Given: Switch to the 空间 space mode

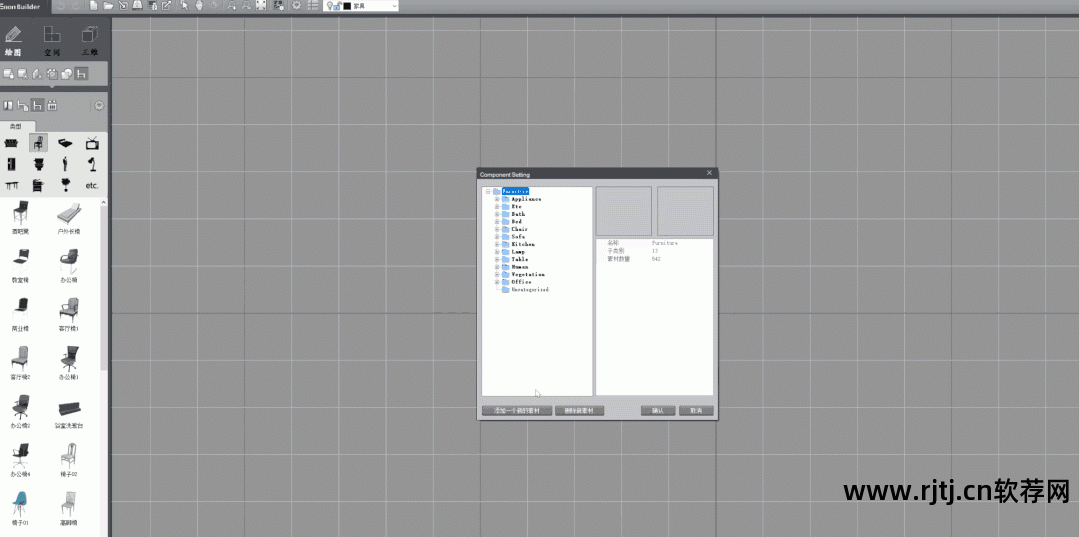Looking at the screenshot, I should (52, 41).
